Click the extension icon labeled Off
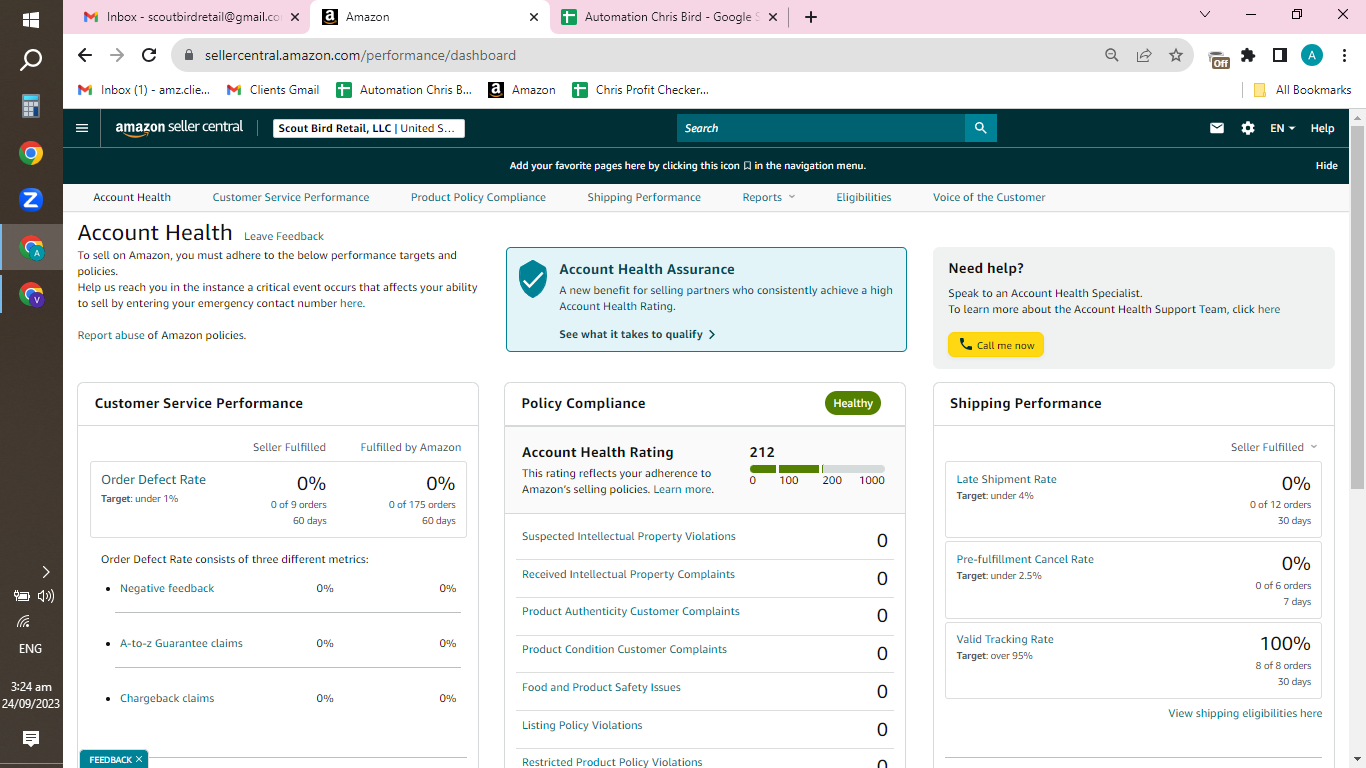The height and width of the screenshot is (768, 1366). (1218, 58)
